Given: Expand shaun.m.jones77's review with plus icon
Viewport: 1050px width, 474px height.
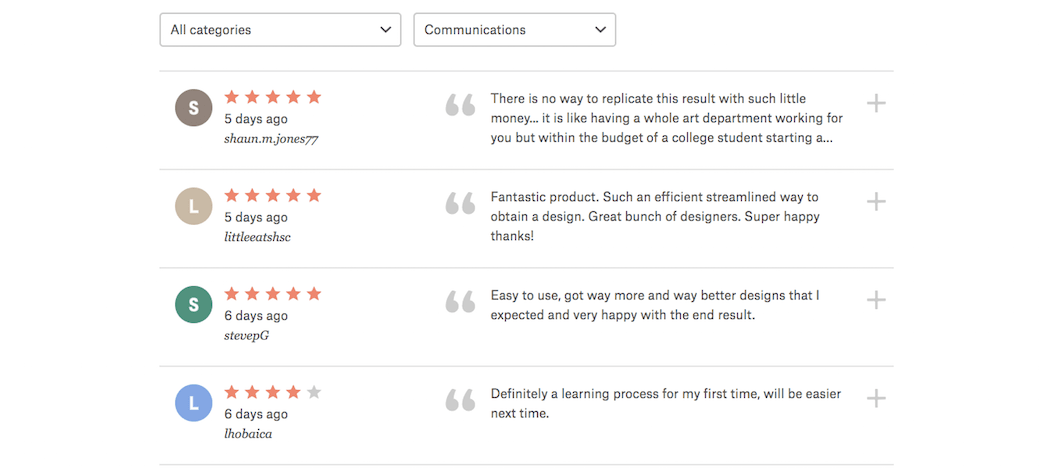Looking at the screenshot, I should (876, 104).
